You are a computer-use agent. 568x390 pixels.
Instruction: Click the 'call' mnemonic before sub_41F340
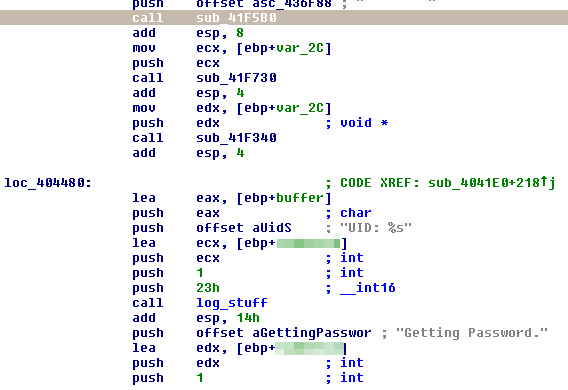pyautogui.click(x=148, y=138)
